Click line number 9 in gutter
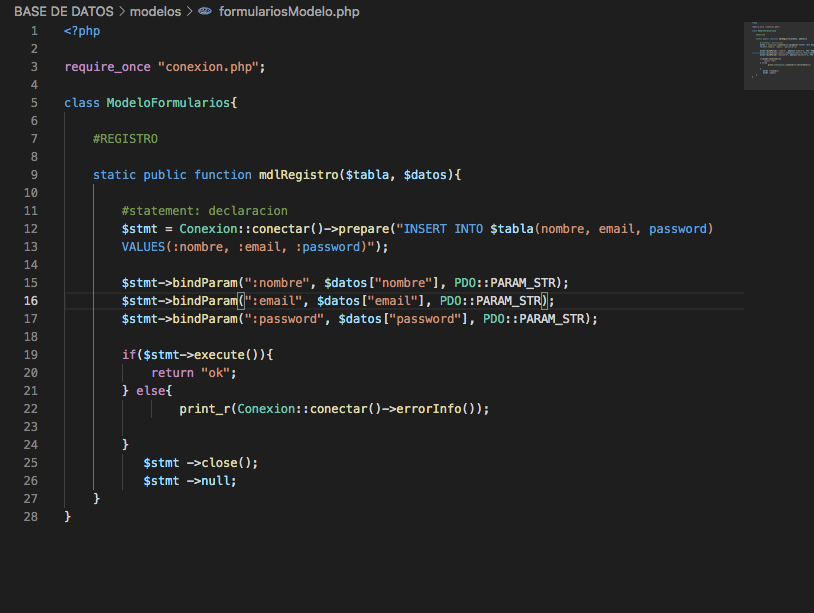 [x=34, y=175]
